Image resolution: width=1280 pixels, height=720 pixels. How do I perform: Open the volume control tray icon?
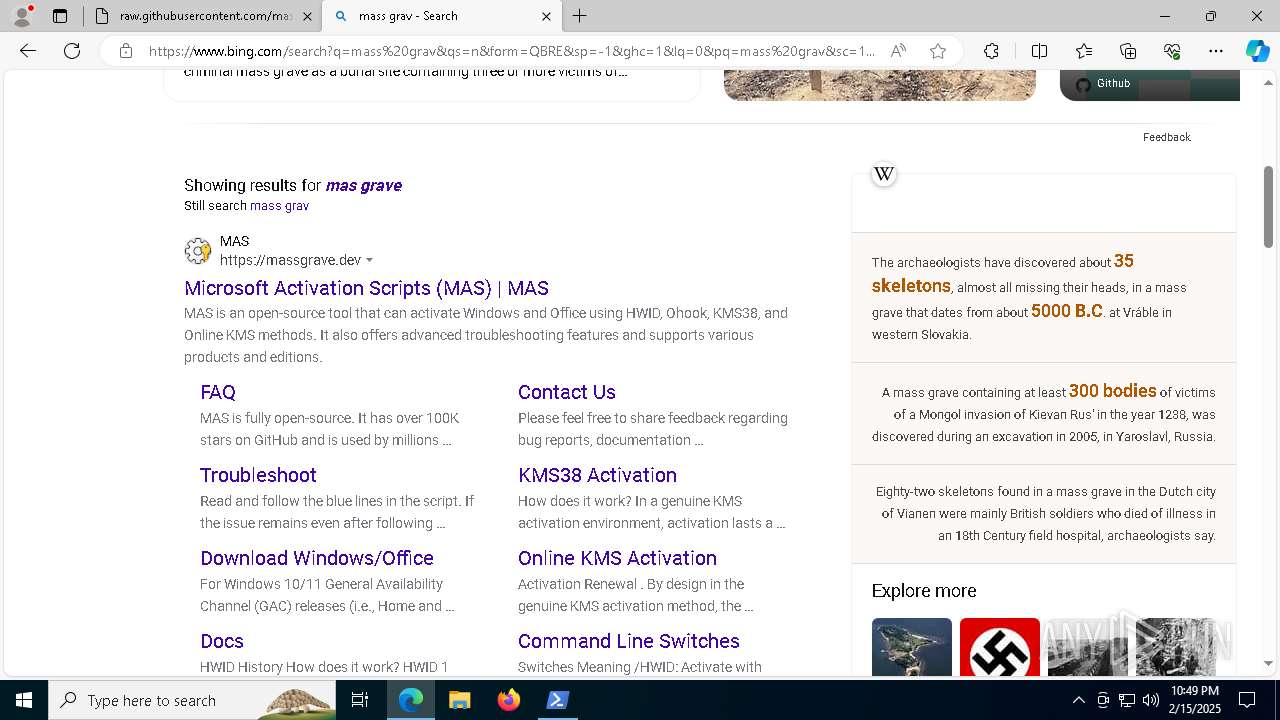coord(1150,700)
